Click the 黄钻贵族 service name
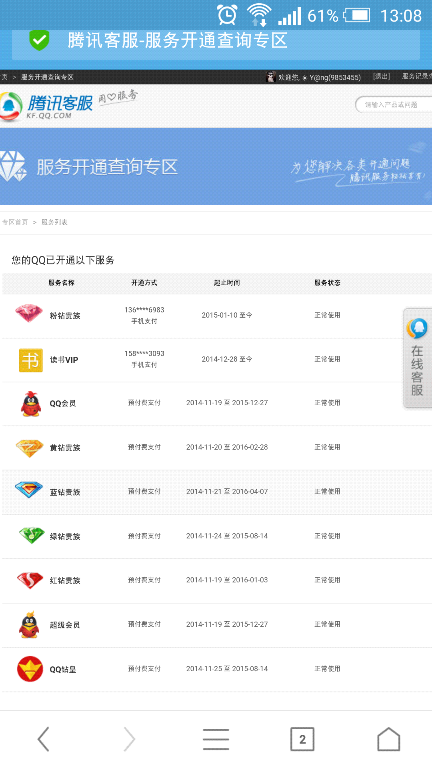432x768 pixels. (65, 448)
